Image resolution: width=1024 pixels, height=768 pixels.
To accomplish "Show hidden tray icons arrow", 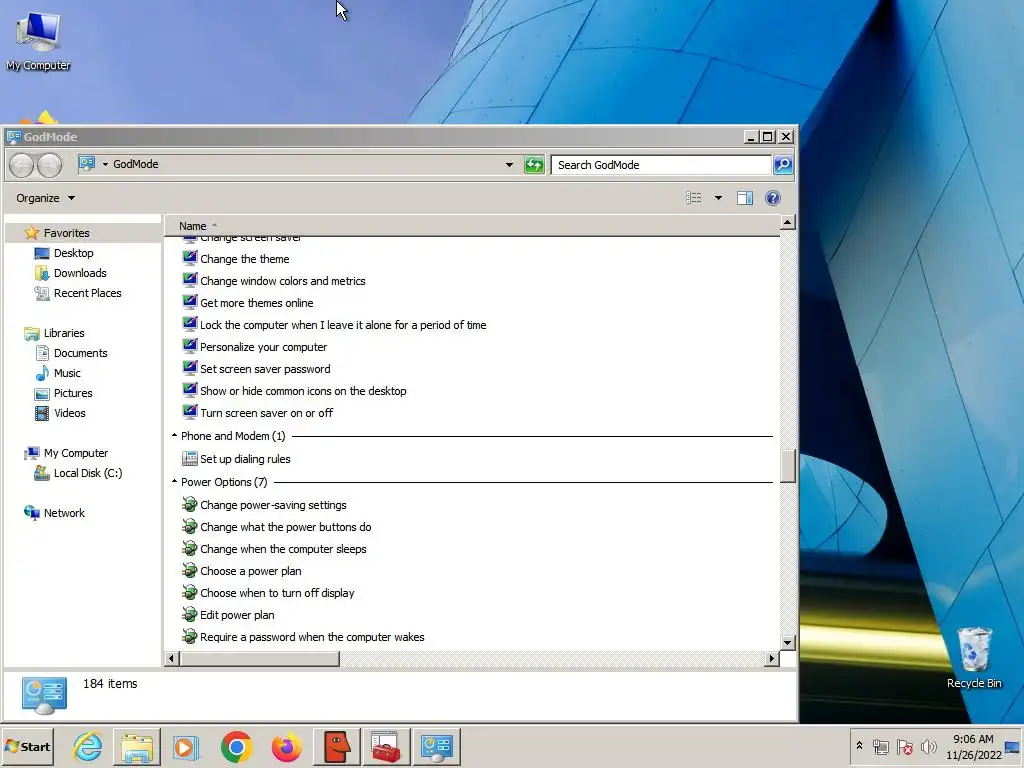I will (x=859, y=746).
